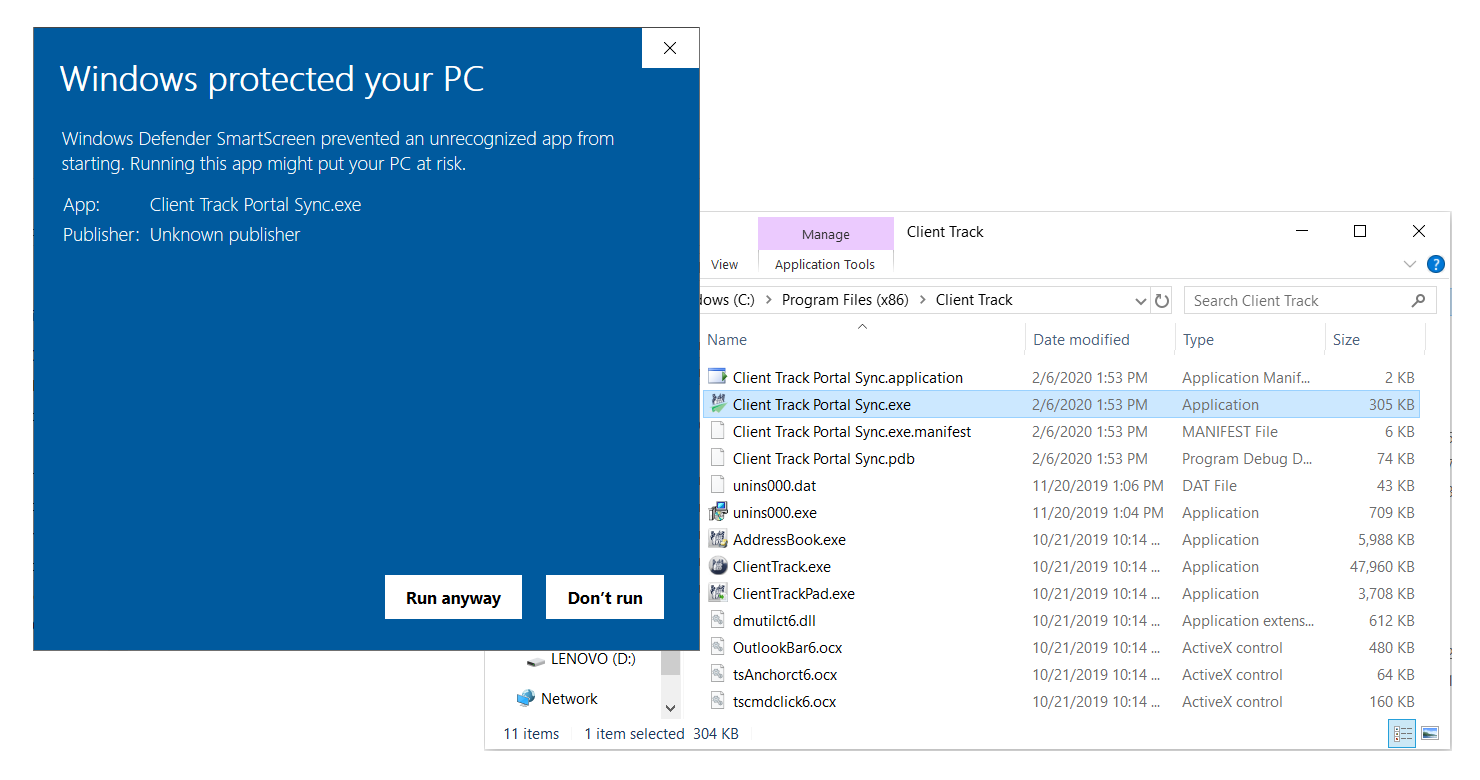Click the magnifier icon in Search Client Track
Screen dimensions: 1480x780
point(1417,300)
